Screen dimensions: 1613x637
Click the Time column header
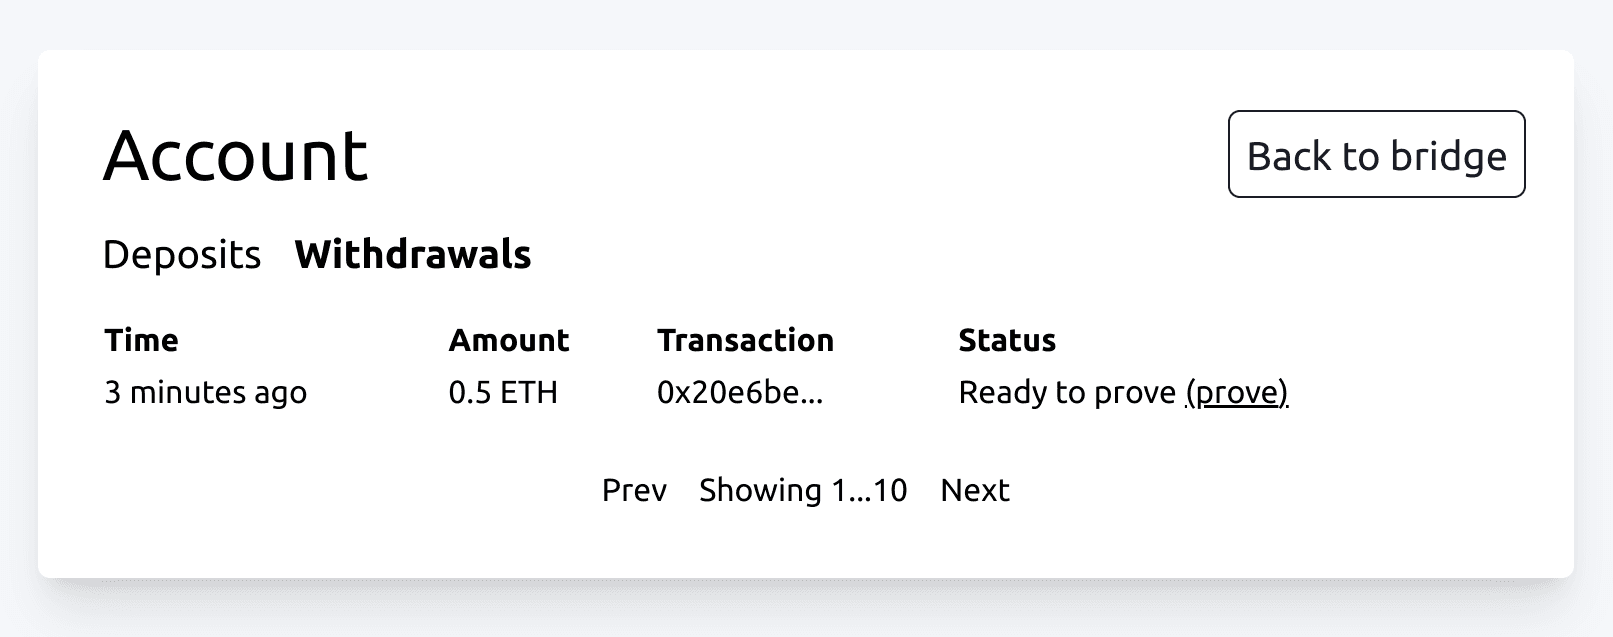coord(141,340)
